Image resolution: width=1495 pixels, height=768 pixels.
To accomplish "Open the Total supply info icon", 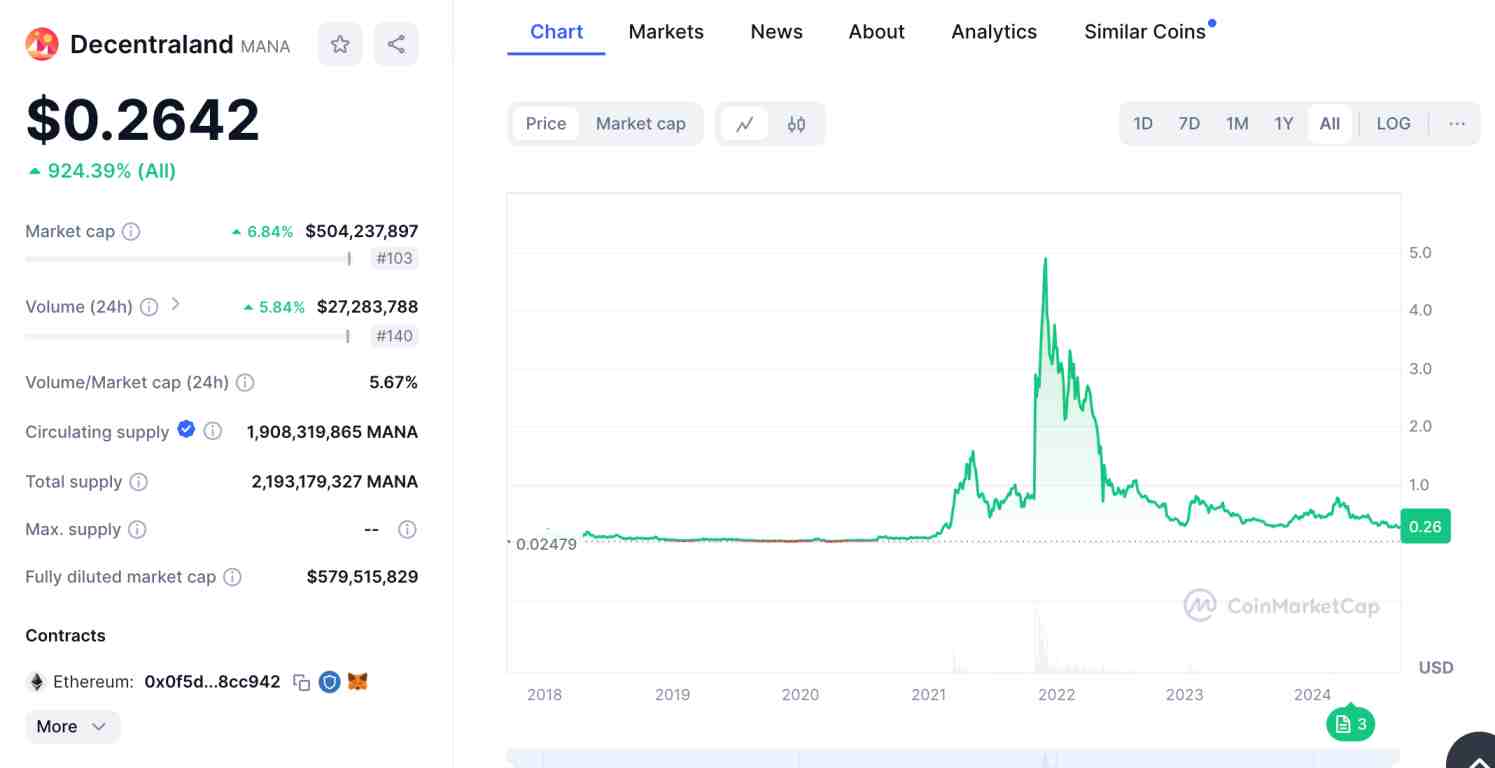I will pyautogui.click(x=139, y=481).
